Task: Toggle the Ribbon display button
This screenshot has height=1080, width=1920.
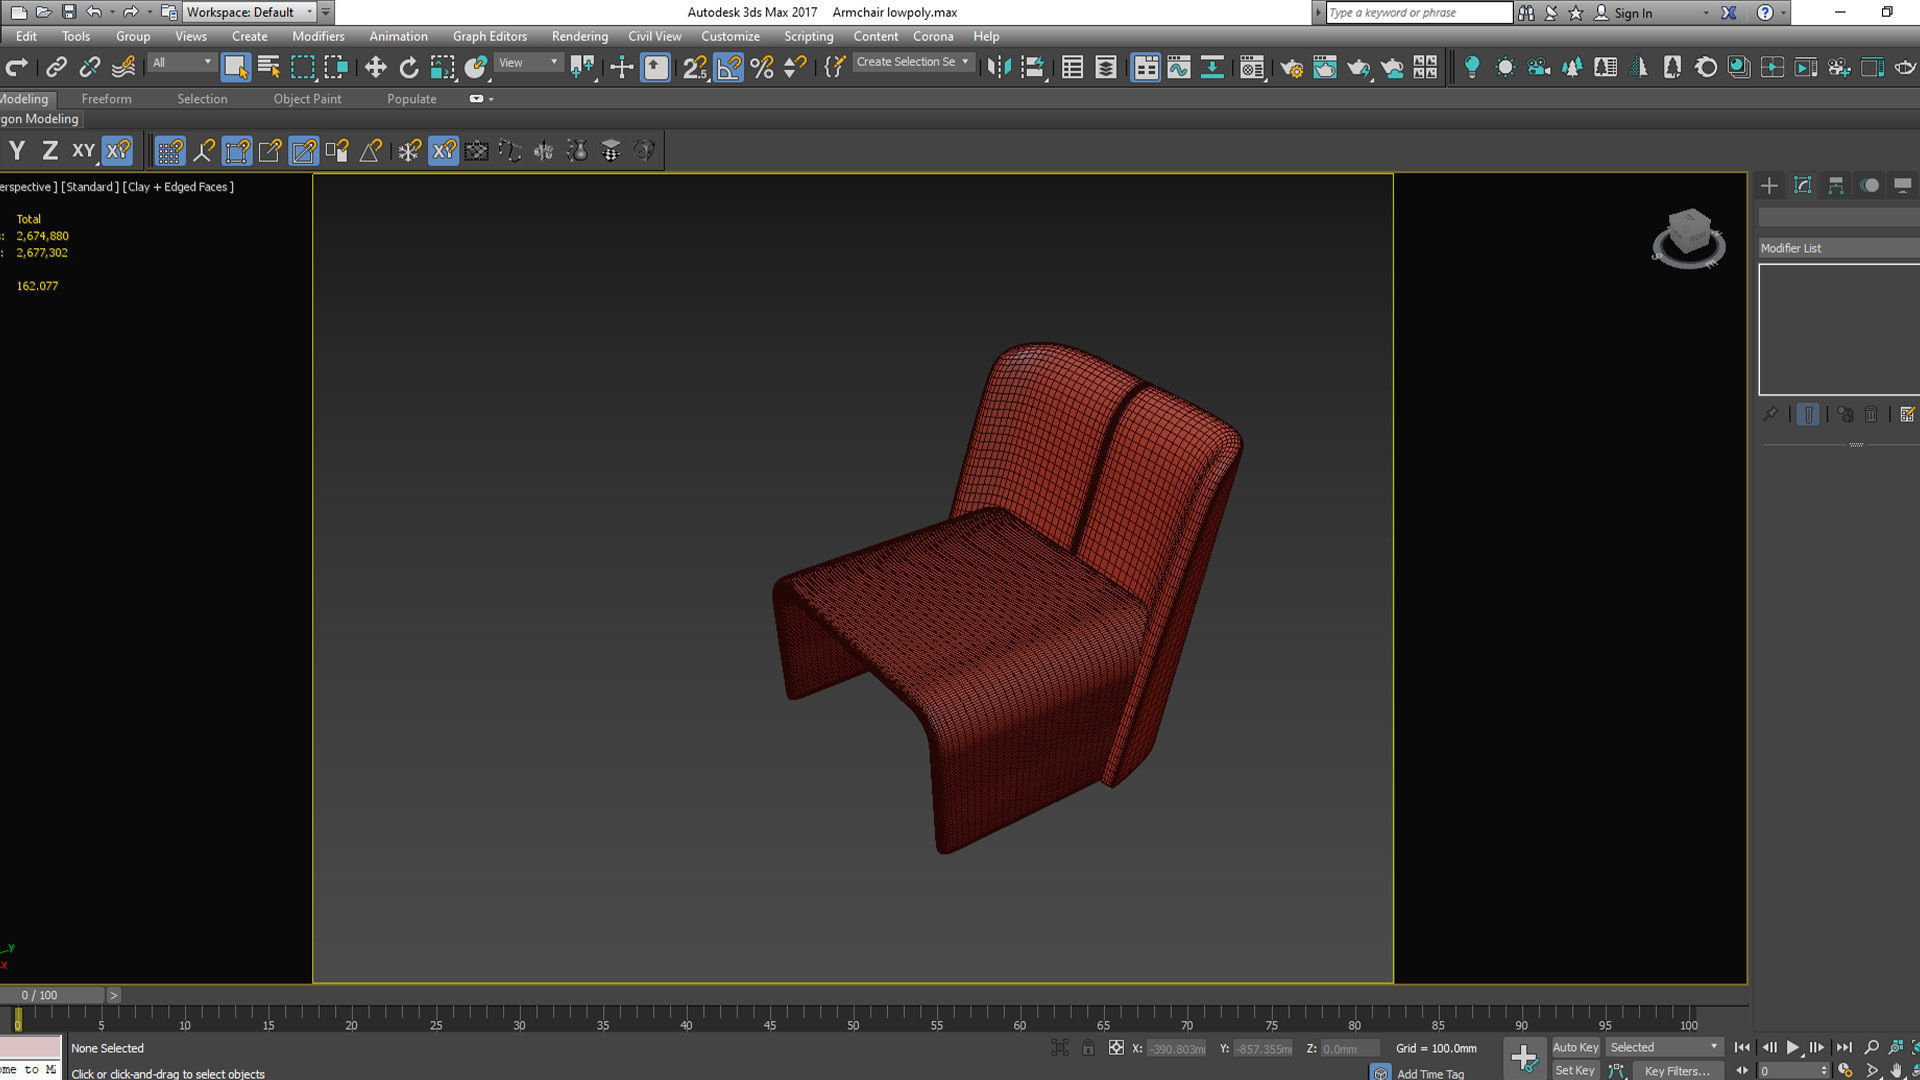Action: (1146, 67)
